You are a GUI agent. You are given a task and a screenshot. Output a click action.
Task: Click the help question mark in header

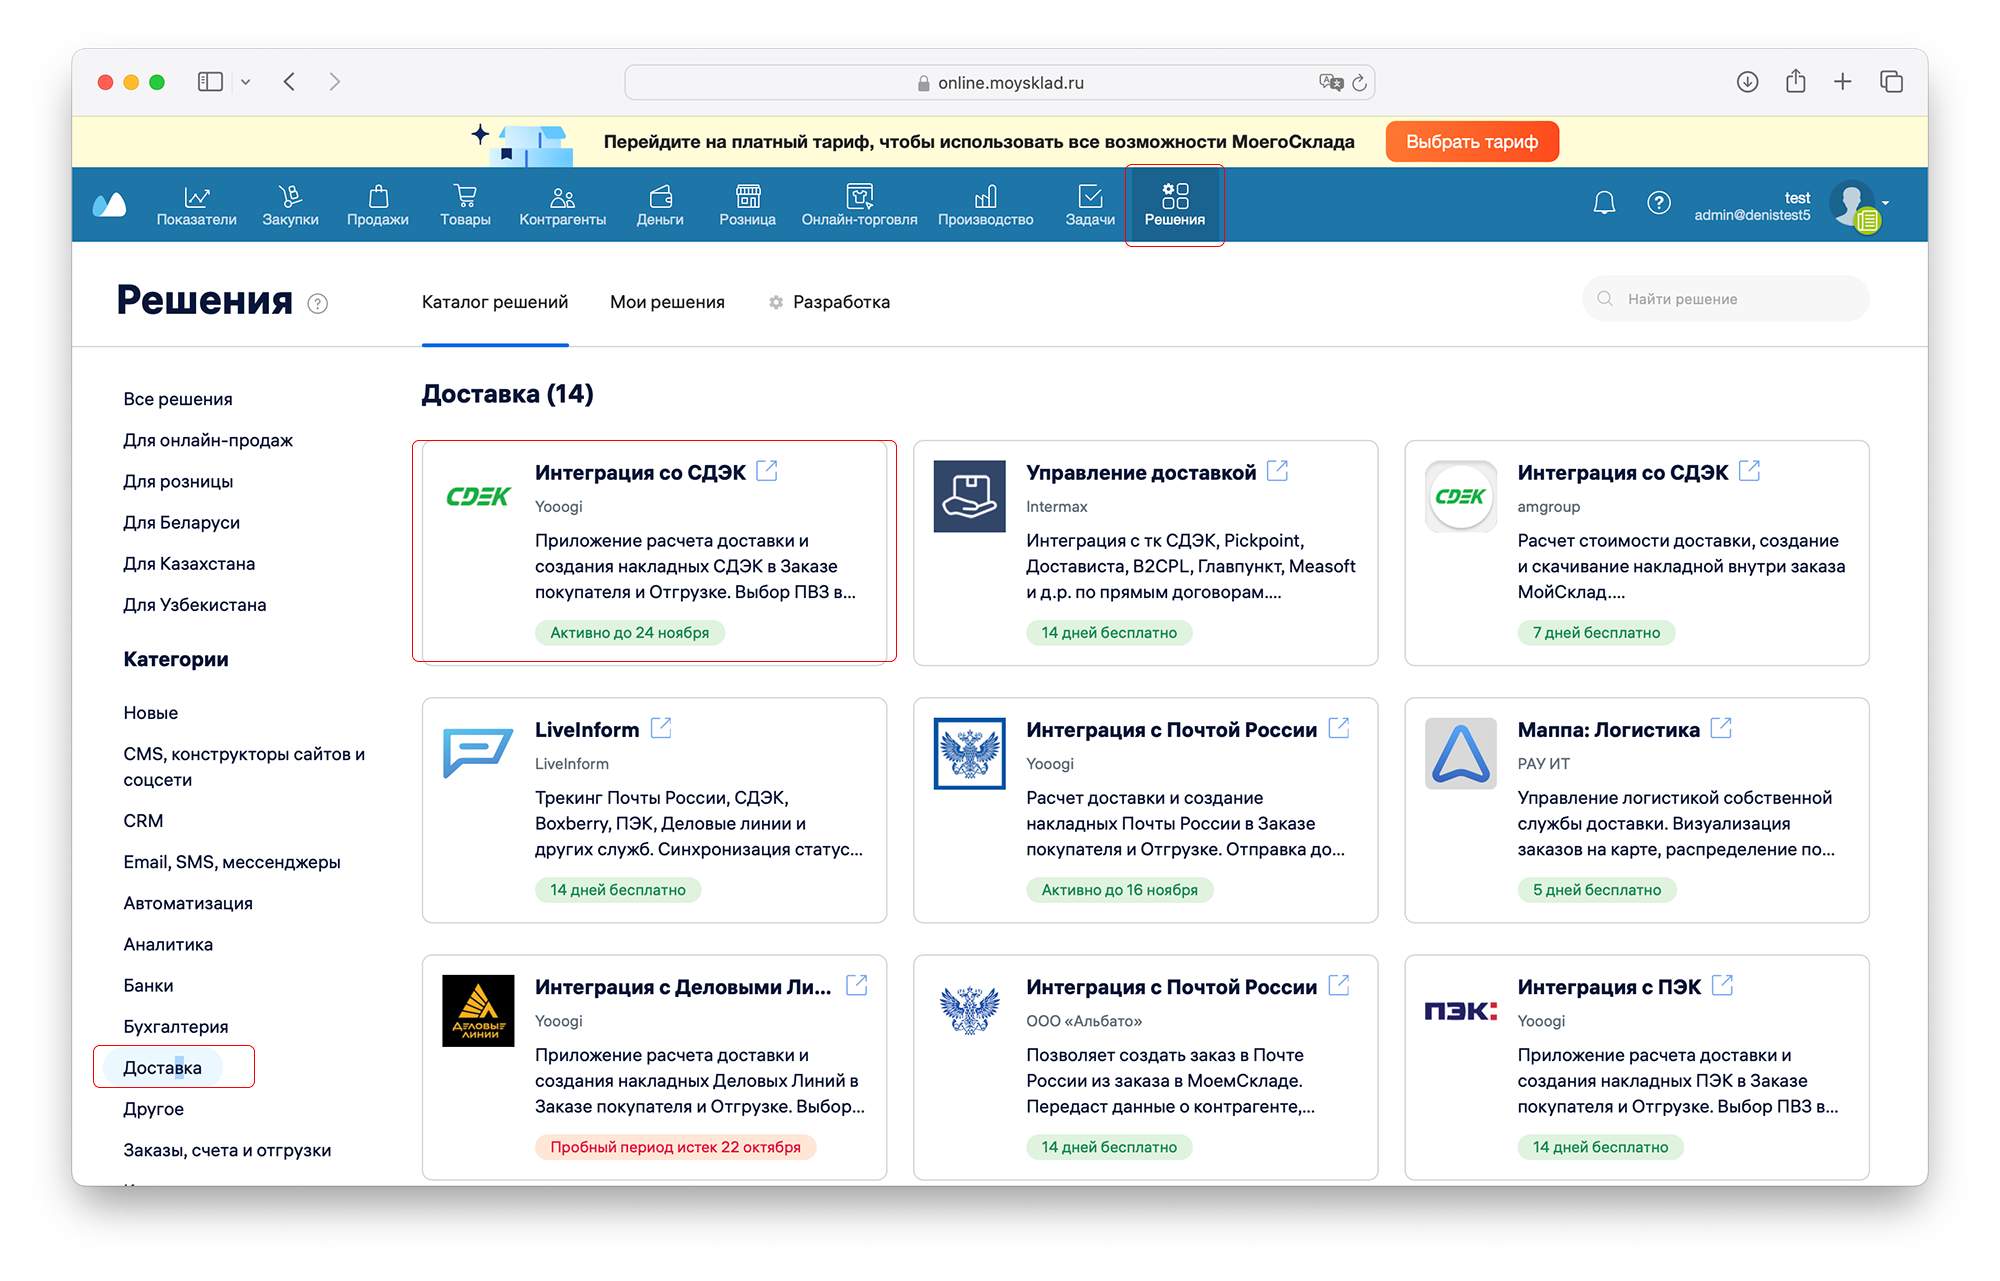click(x=1658, y=203)
